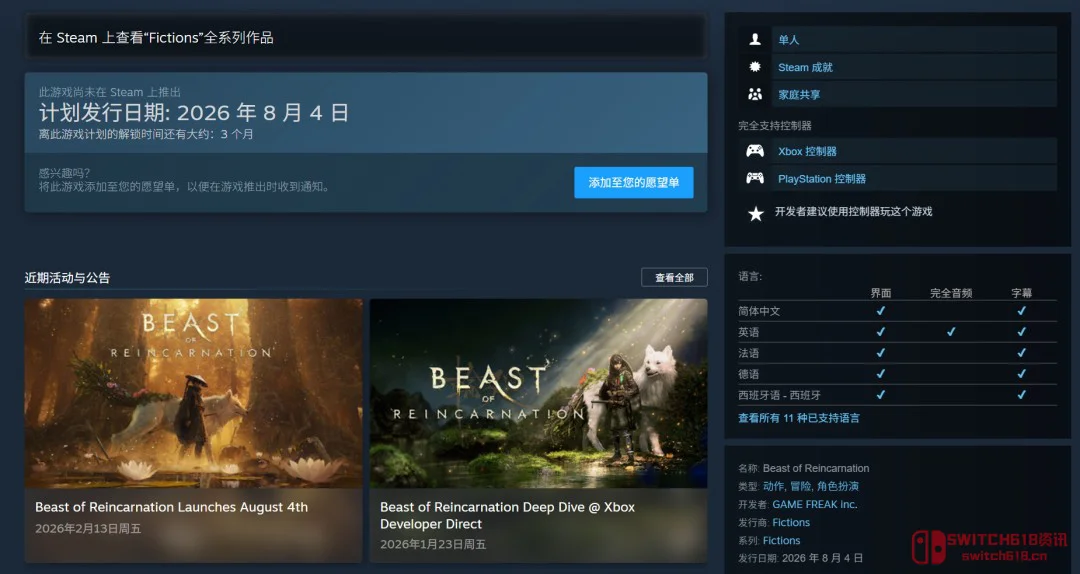Click the 字幕 checkmark for 德语
1080x574 pixels.
click(1021, 373)
